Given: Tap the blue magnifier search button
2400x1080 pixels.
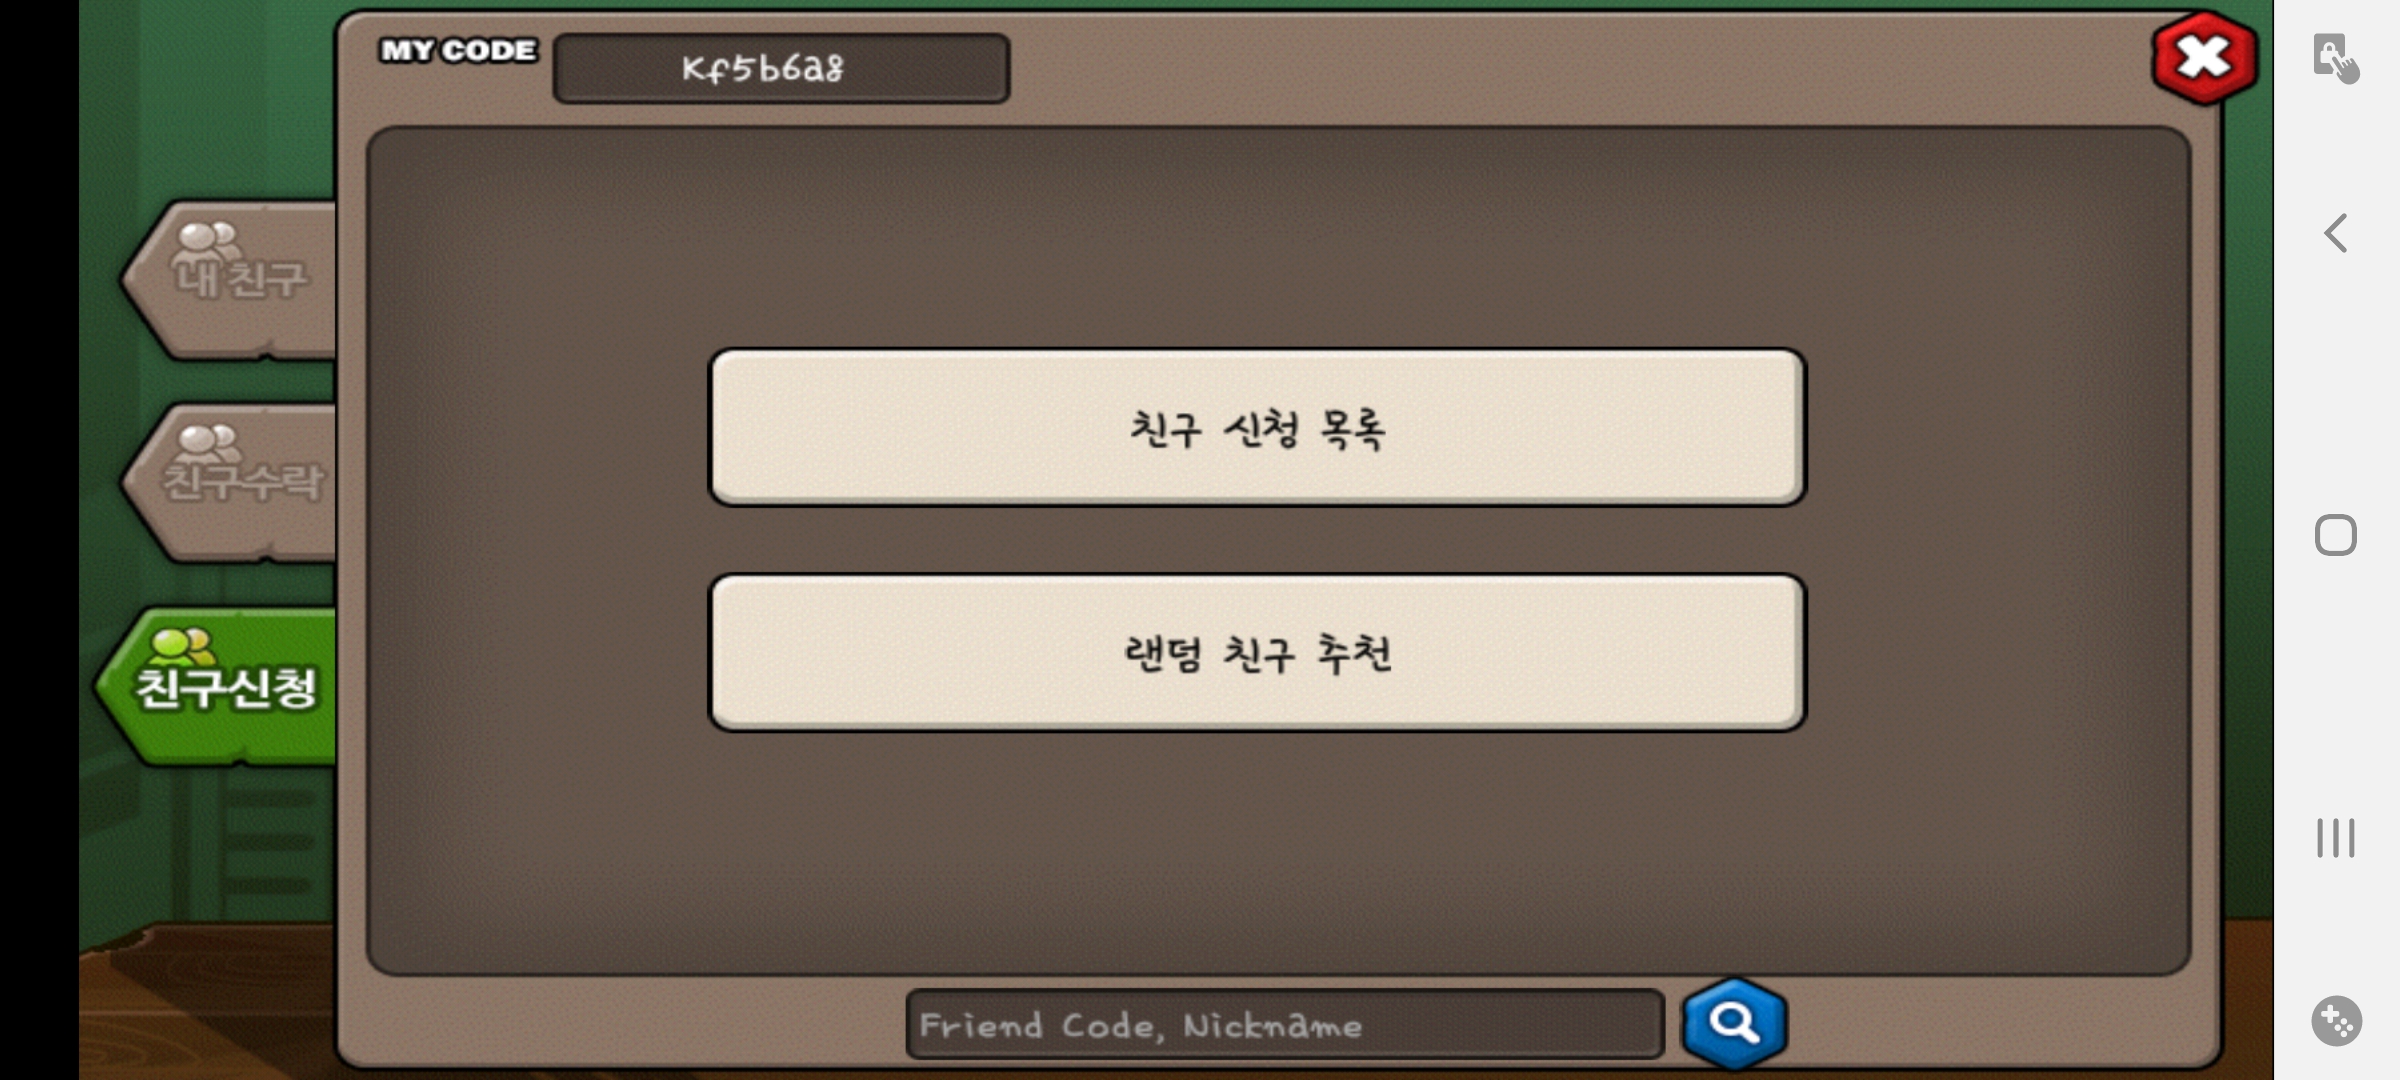Looking at the screenshot, I should [x=1735, y=1023].
